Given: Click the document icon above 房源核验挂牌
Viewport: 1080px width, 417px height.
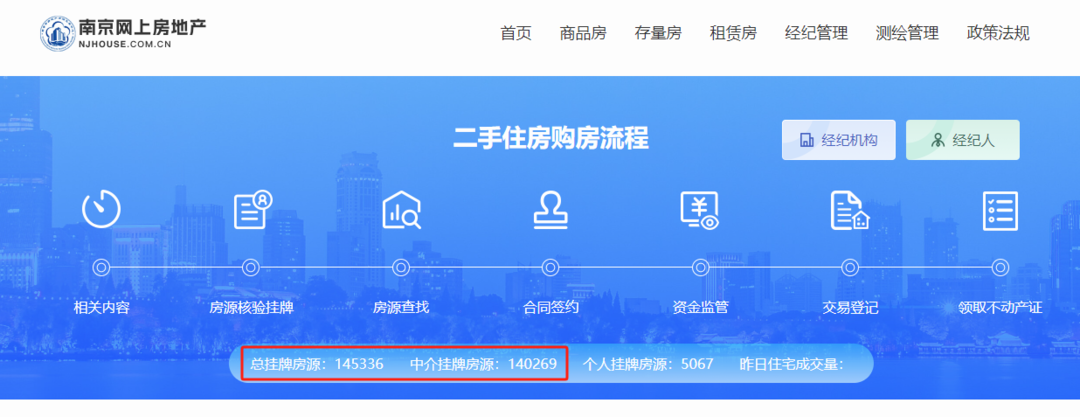Looking at the screenshot, I should click(251, 210).
